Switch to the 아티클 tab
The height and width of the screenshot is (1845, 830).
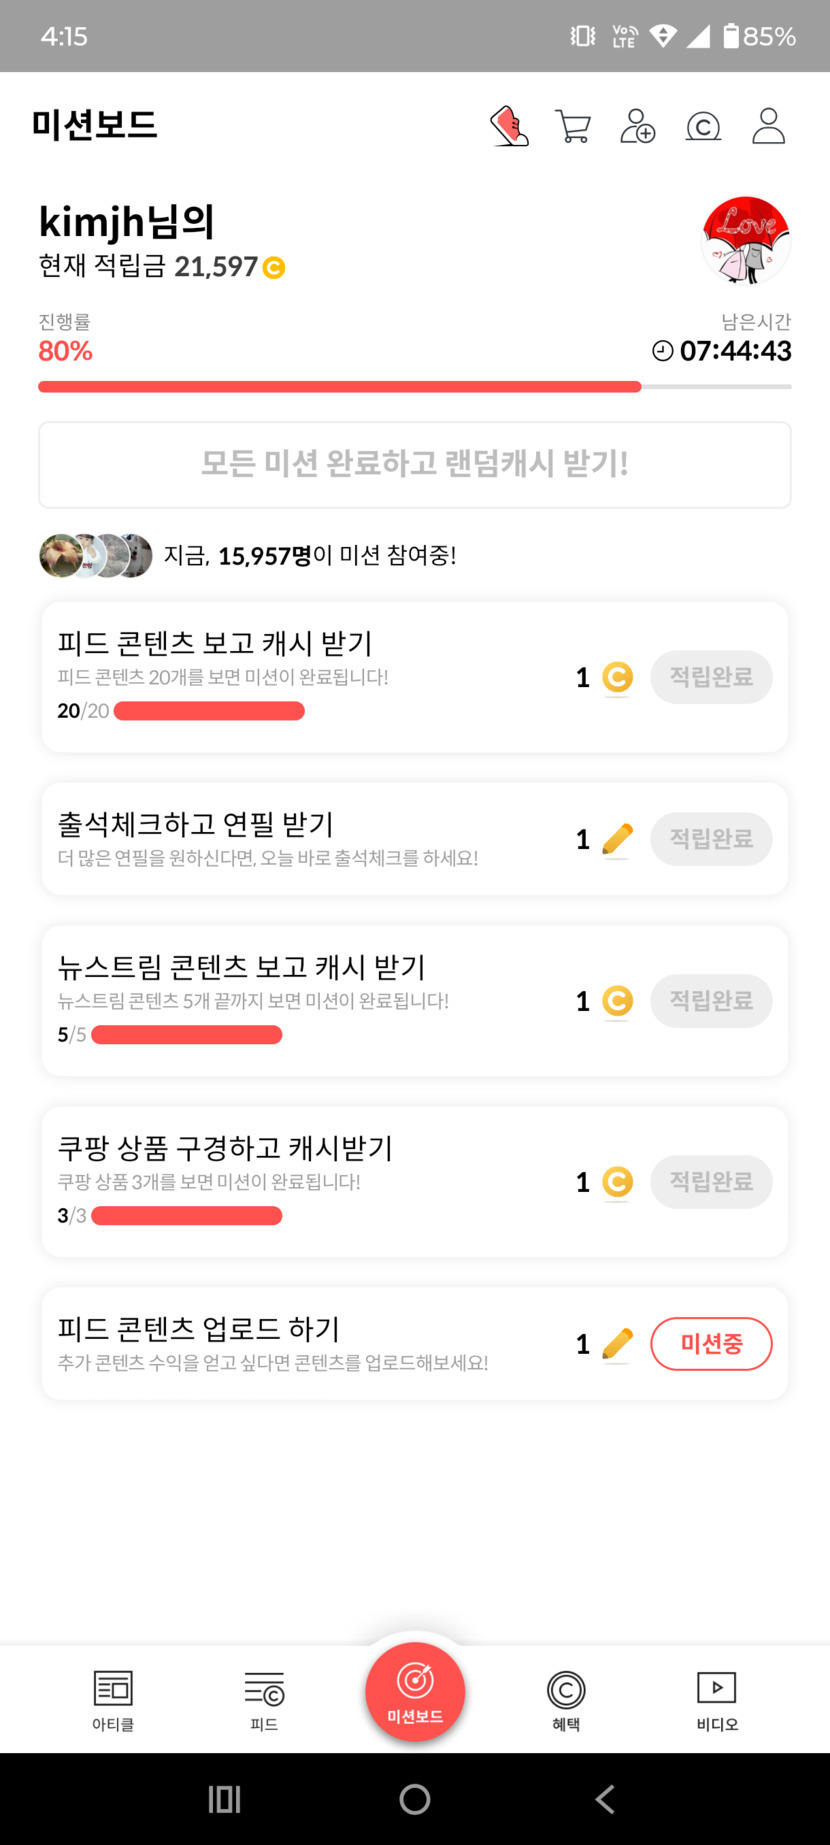tap(113, 1700)
